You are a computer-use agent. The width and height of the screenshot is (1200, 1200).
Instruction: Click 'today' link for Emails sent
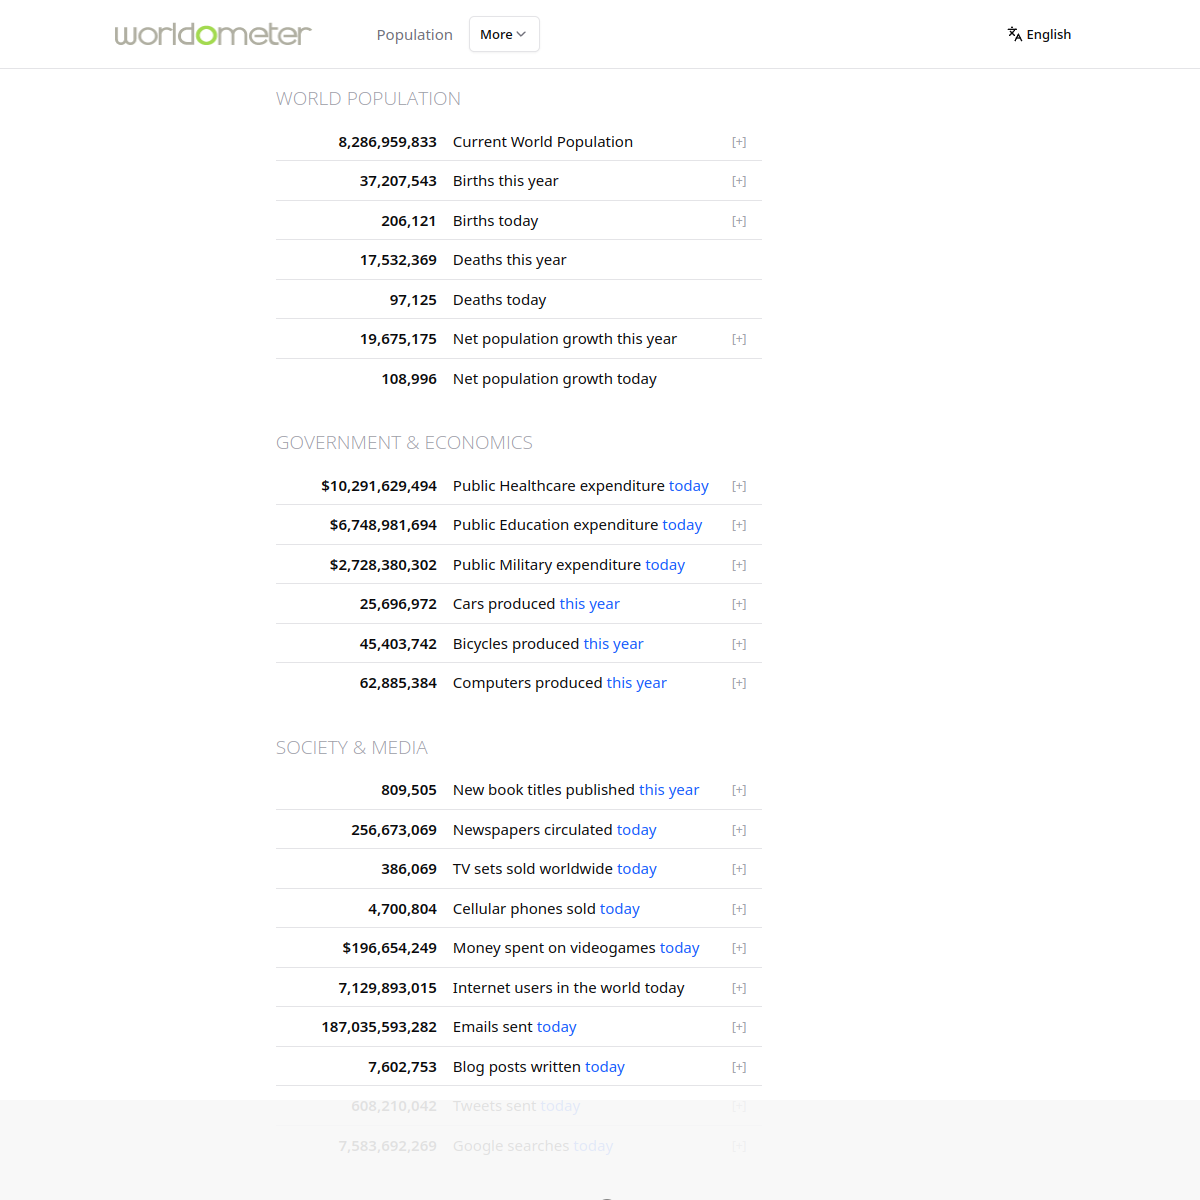[x=556, y=1027]
